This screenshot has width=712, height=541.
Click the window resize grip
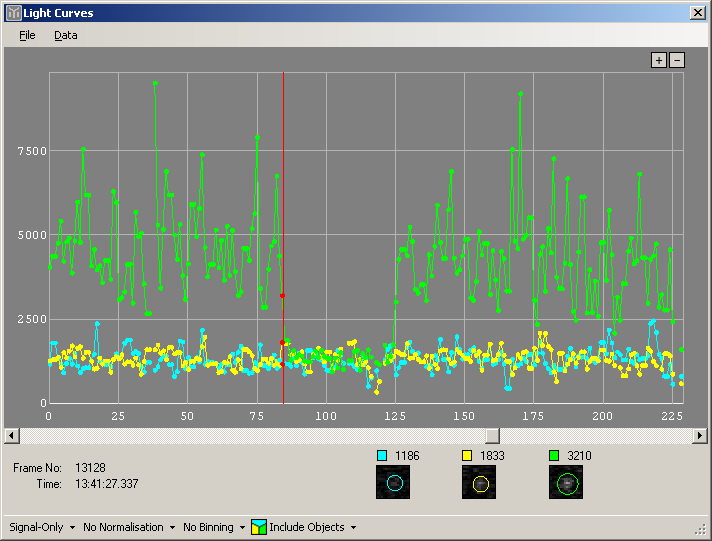(x=701, y=530)
